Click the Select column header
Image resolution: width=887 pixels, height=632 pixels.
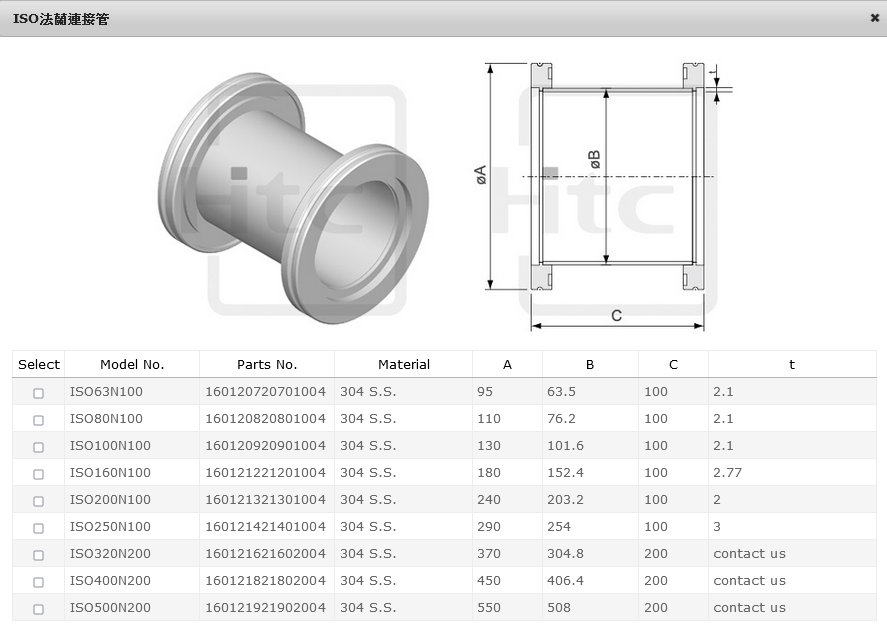(39, 365)
